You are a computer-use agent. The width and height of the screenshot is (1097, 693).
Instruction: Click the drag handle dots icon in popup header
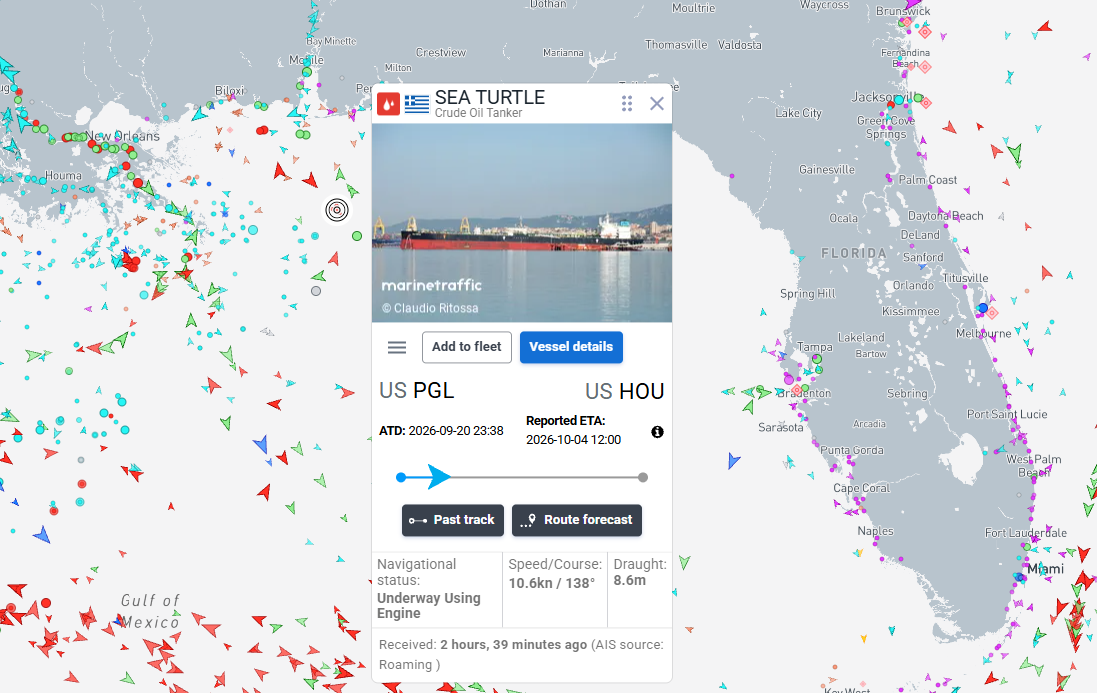[x=627, y=103]
